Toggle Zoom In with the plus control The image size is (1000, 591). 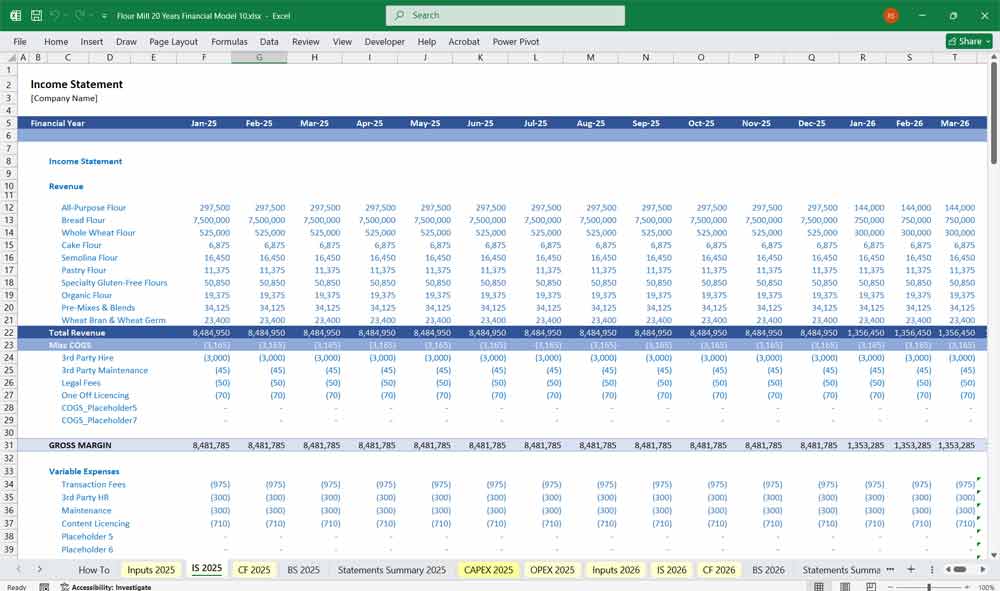pyautogui.click(x=967, y=586)
